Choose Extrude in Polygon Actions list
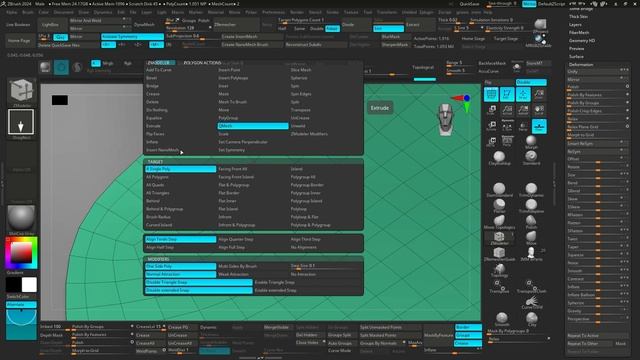 [x=153, y=126]
